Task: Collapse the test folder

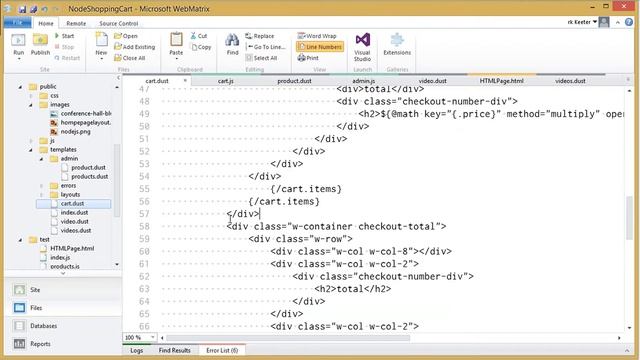Action: (x=20, y=240)
